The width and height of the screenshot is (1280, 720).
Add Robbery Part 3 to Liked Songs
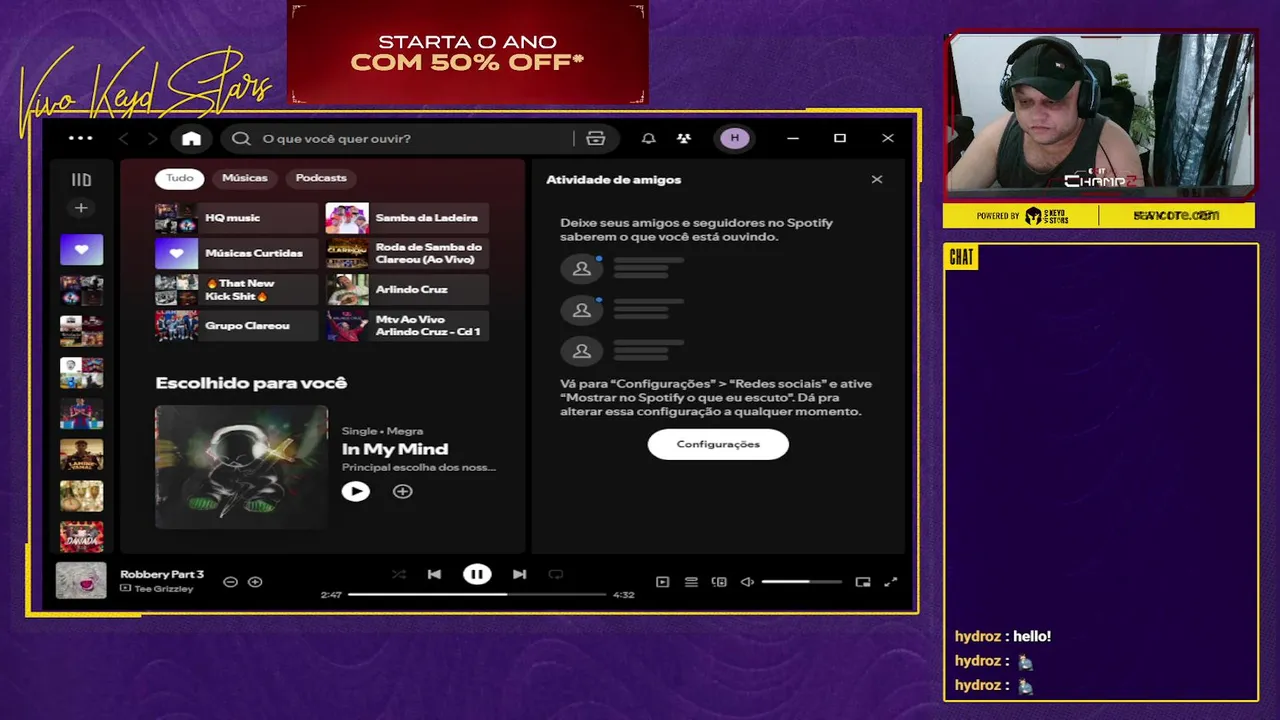[255, 582]
